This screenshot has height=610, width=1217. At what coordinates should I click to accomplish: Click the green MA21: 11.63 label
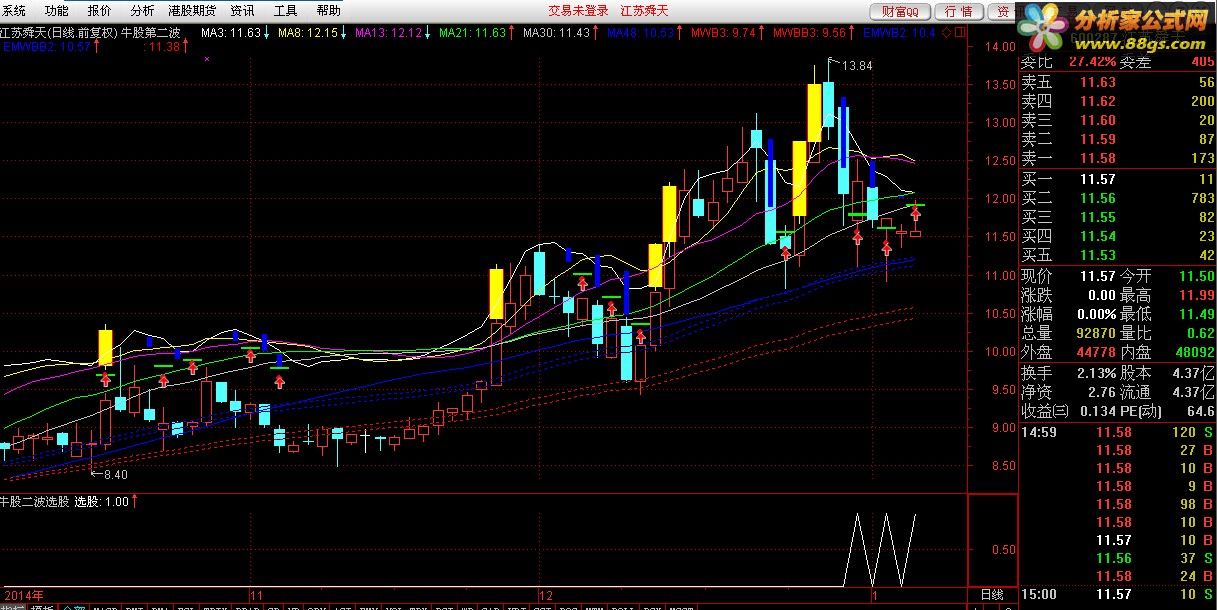pyautogui.click(x=473, y=33)
